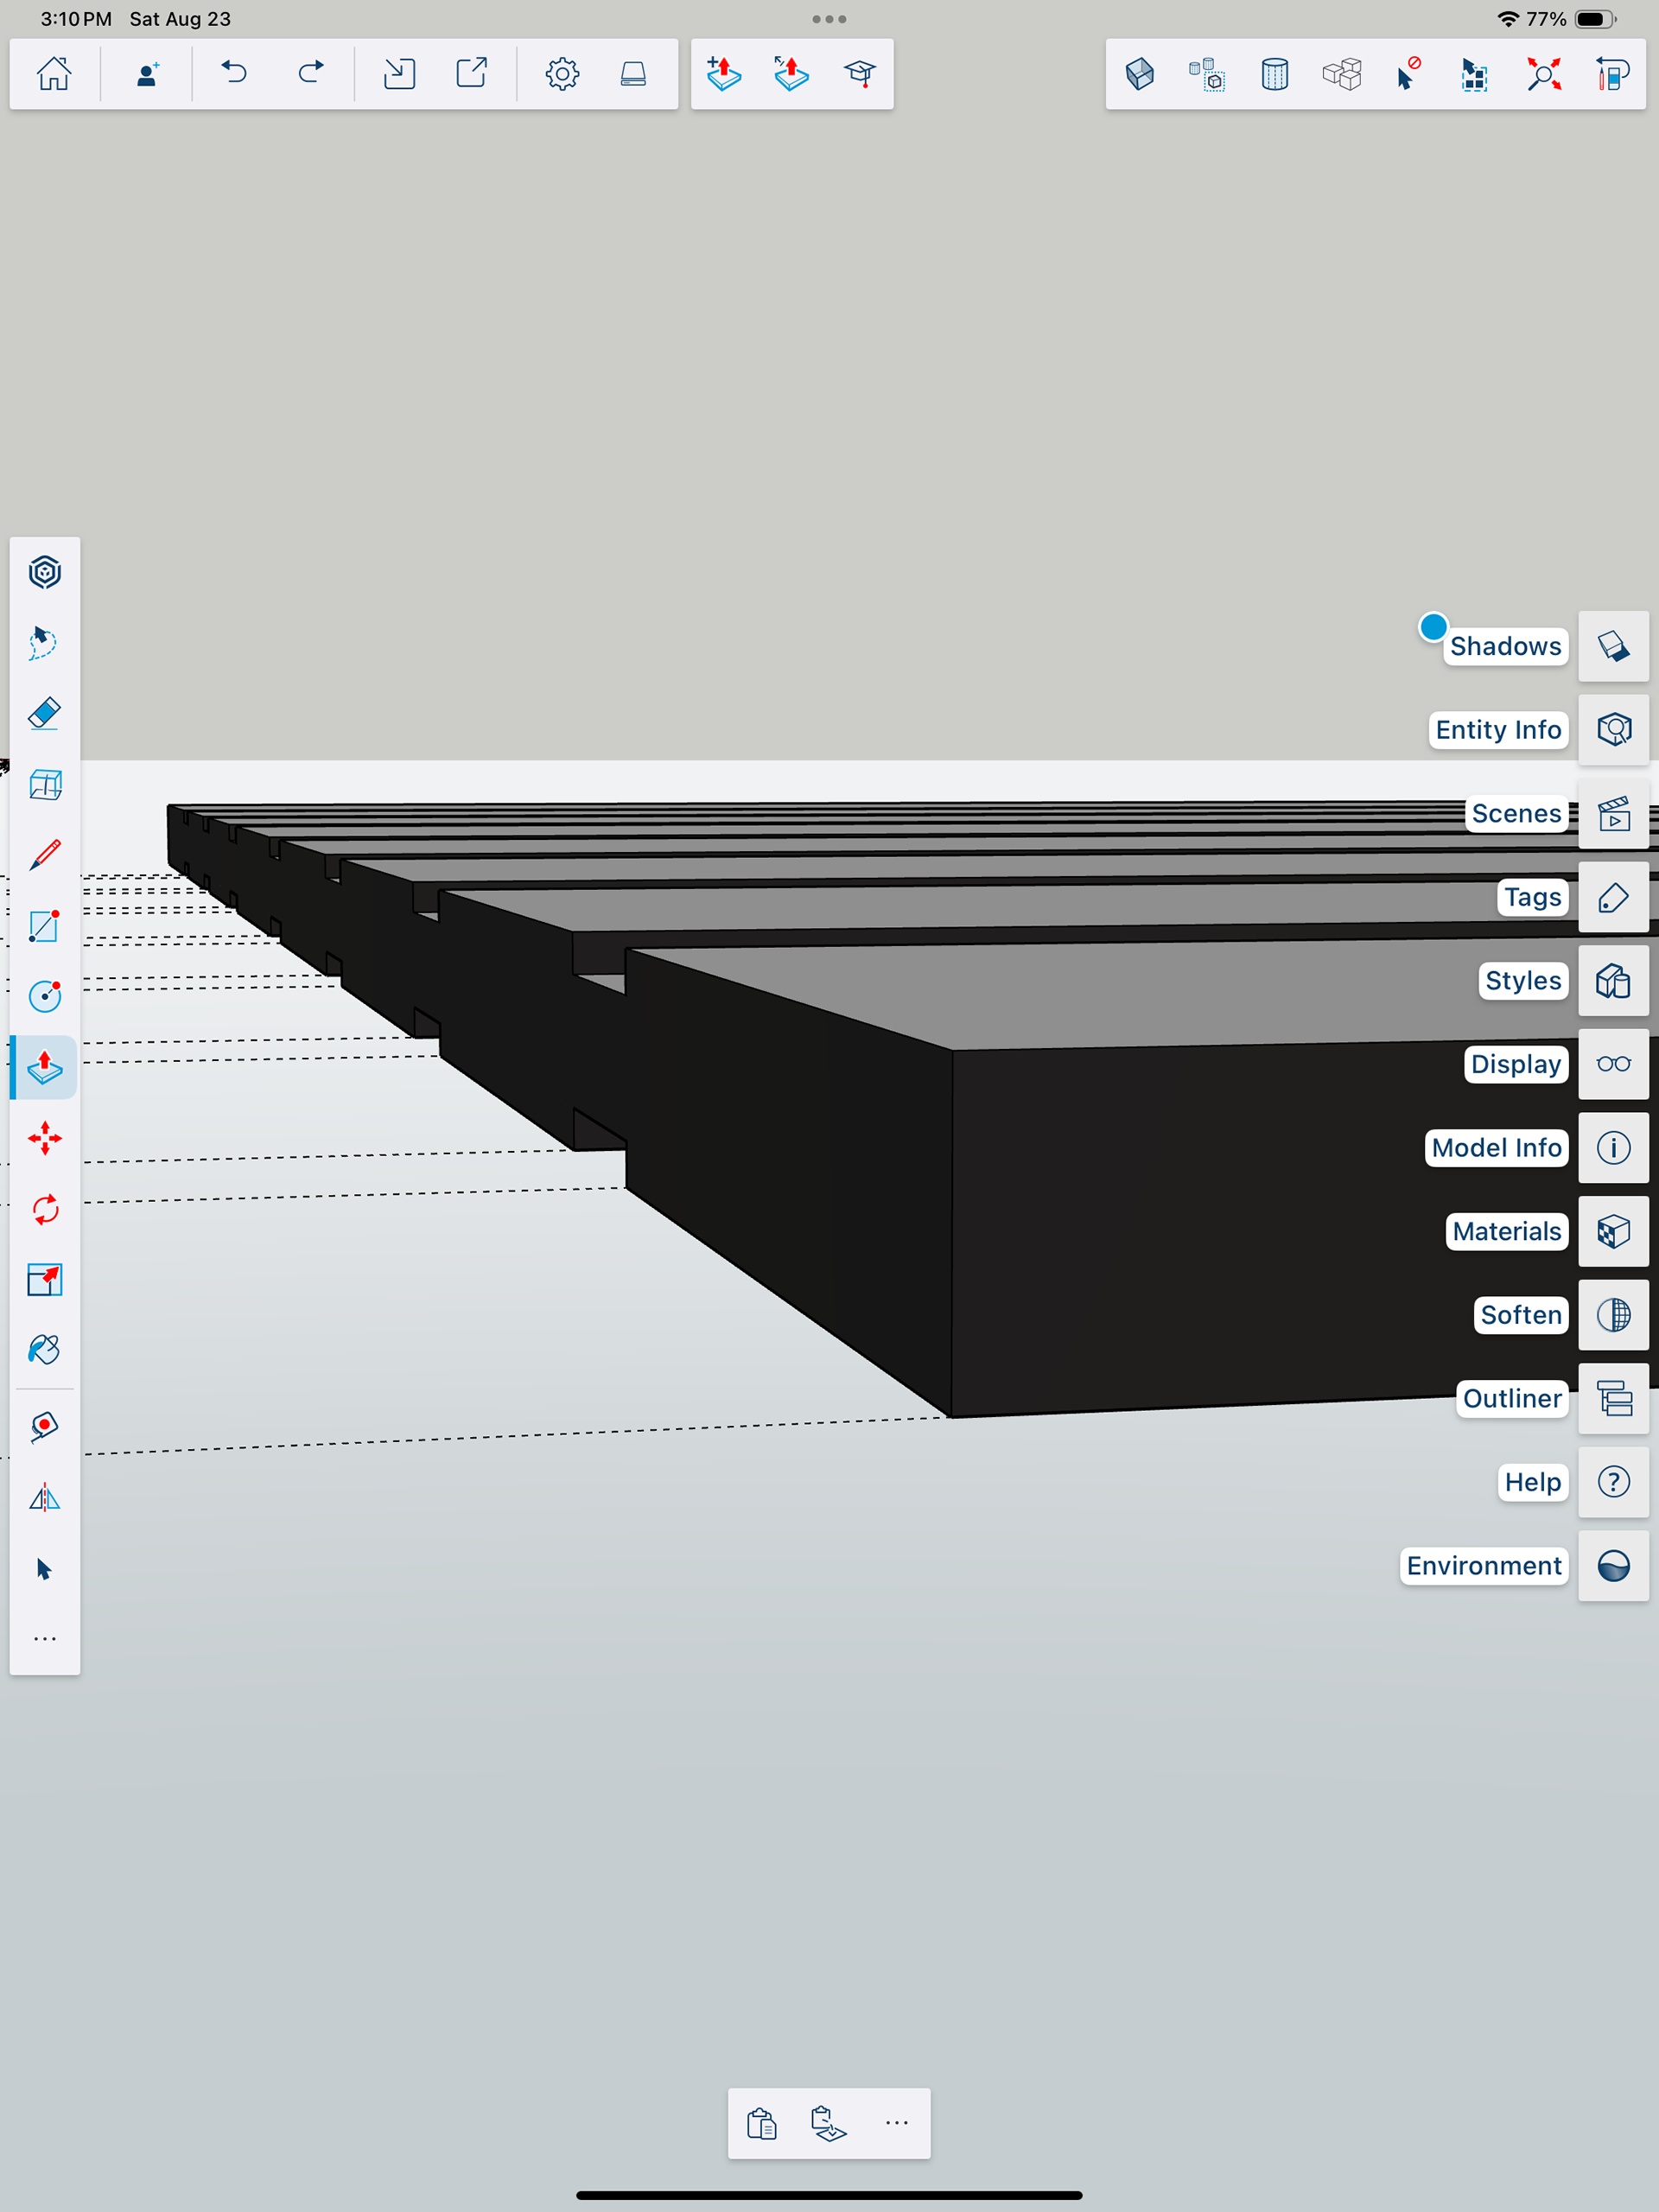1659x2212 pixels.
Task: Open the Outliner panel
Action: point(1612,1398)
